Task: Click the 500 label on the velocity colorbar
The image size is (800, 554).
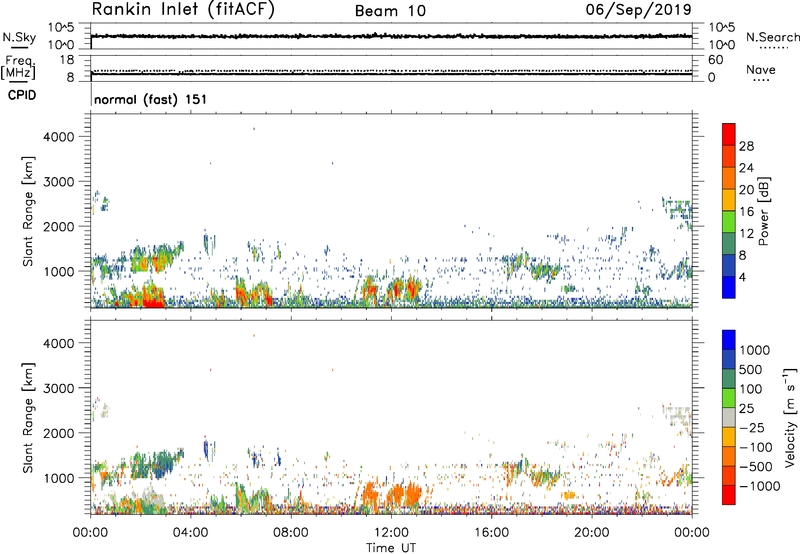Action: tap(751, 369)
